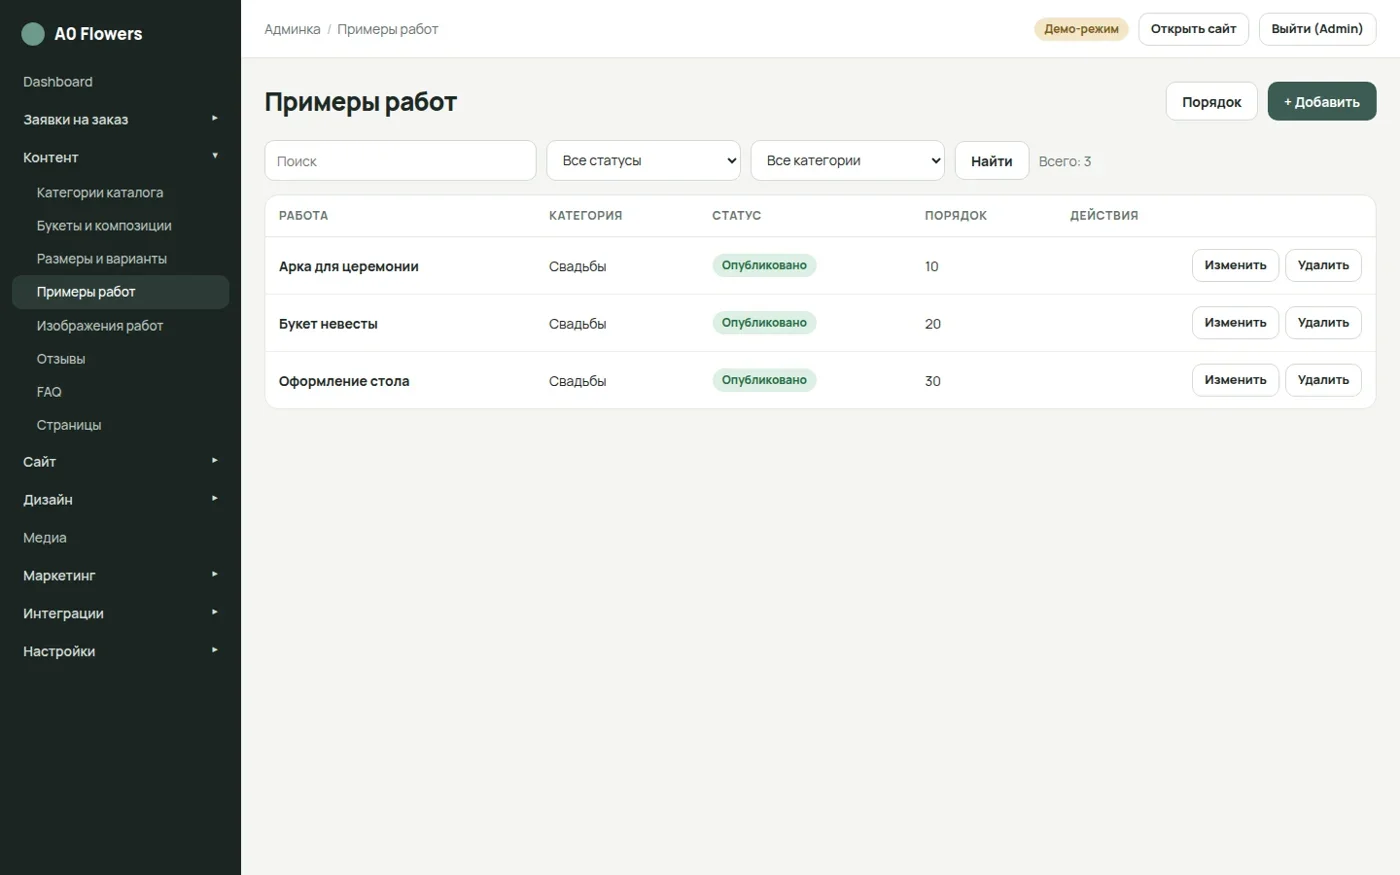
Task: Delete the Букет невесты row
Action: [x=1323, y=323]
